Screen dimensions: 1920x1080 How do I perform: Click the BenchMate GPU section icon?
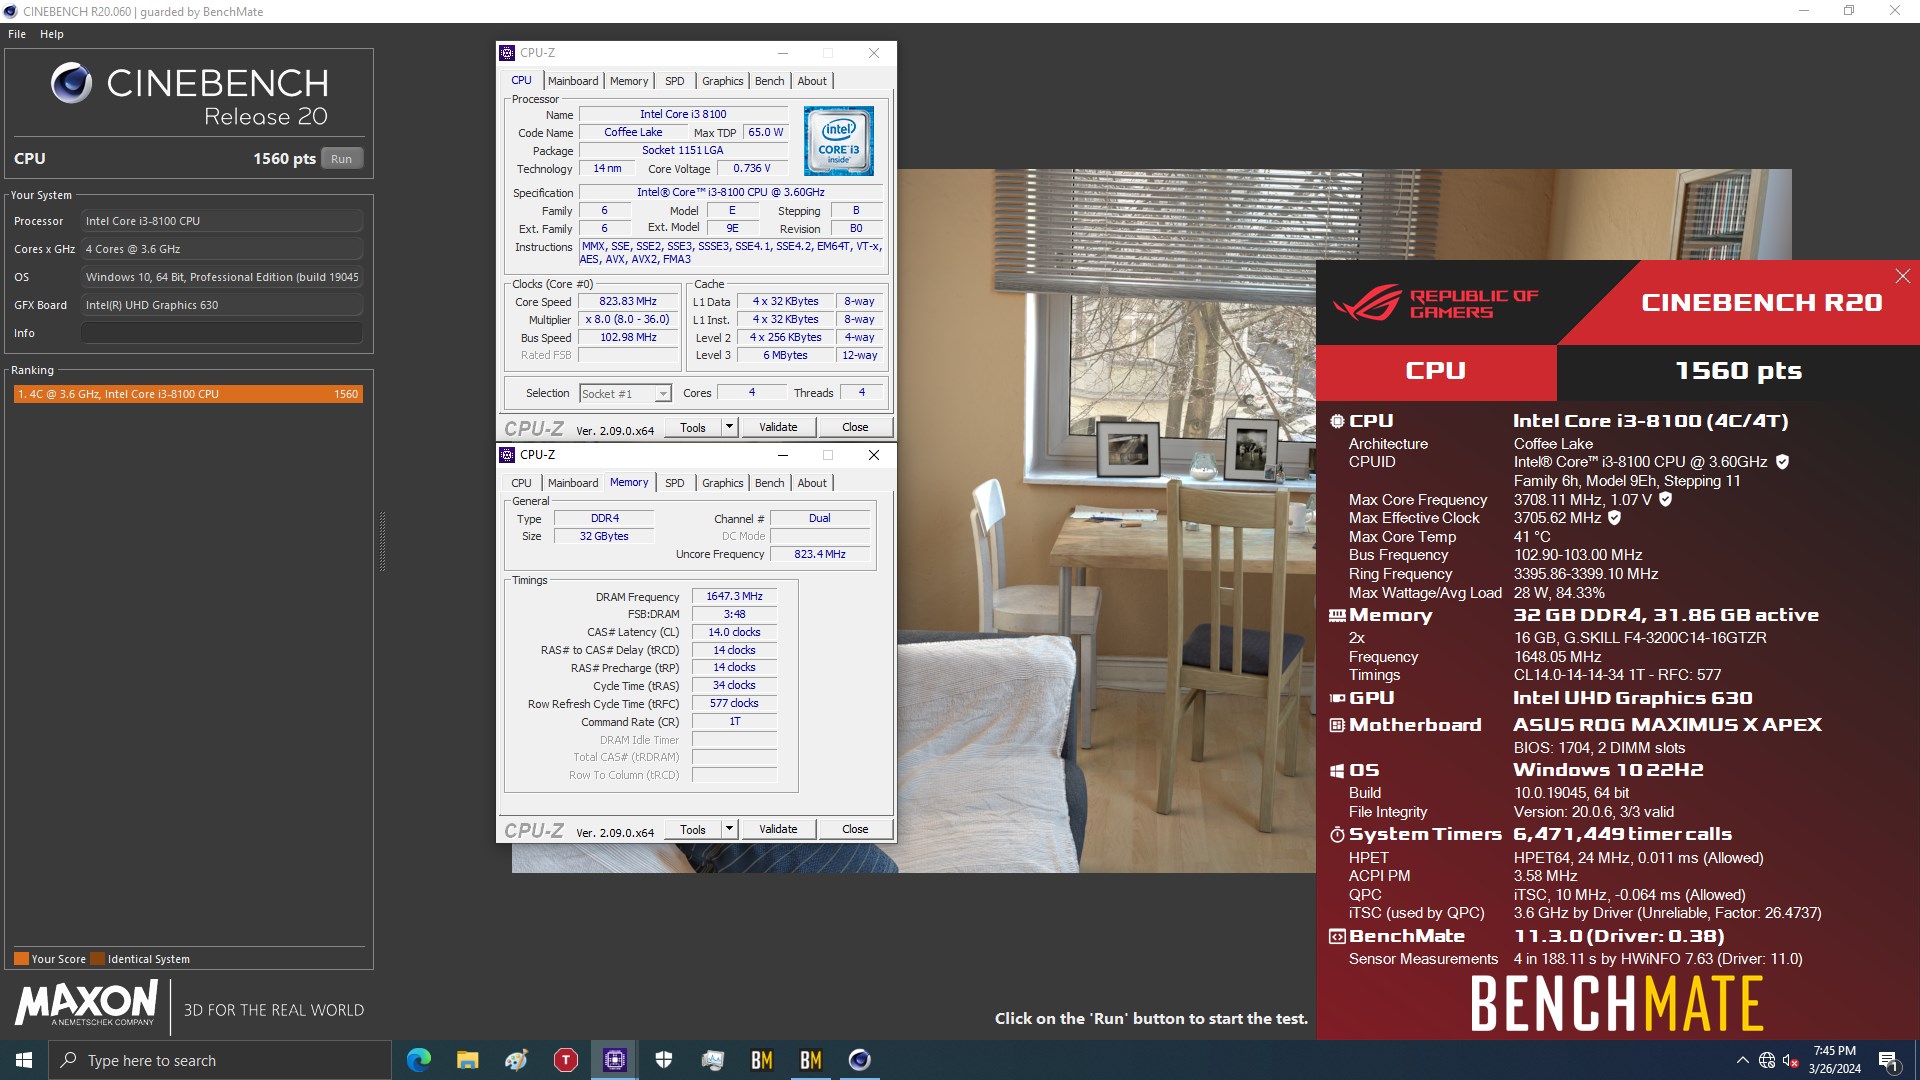[x=1337, y=699]
